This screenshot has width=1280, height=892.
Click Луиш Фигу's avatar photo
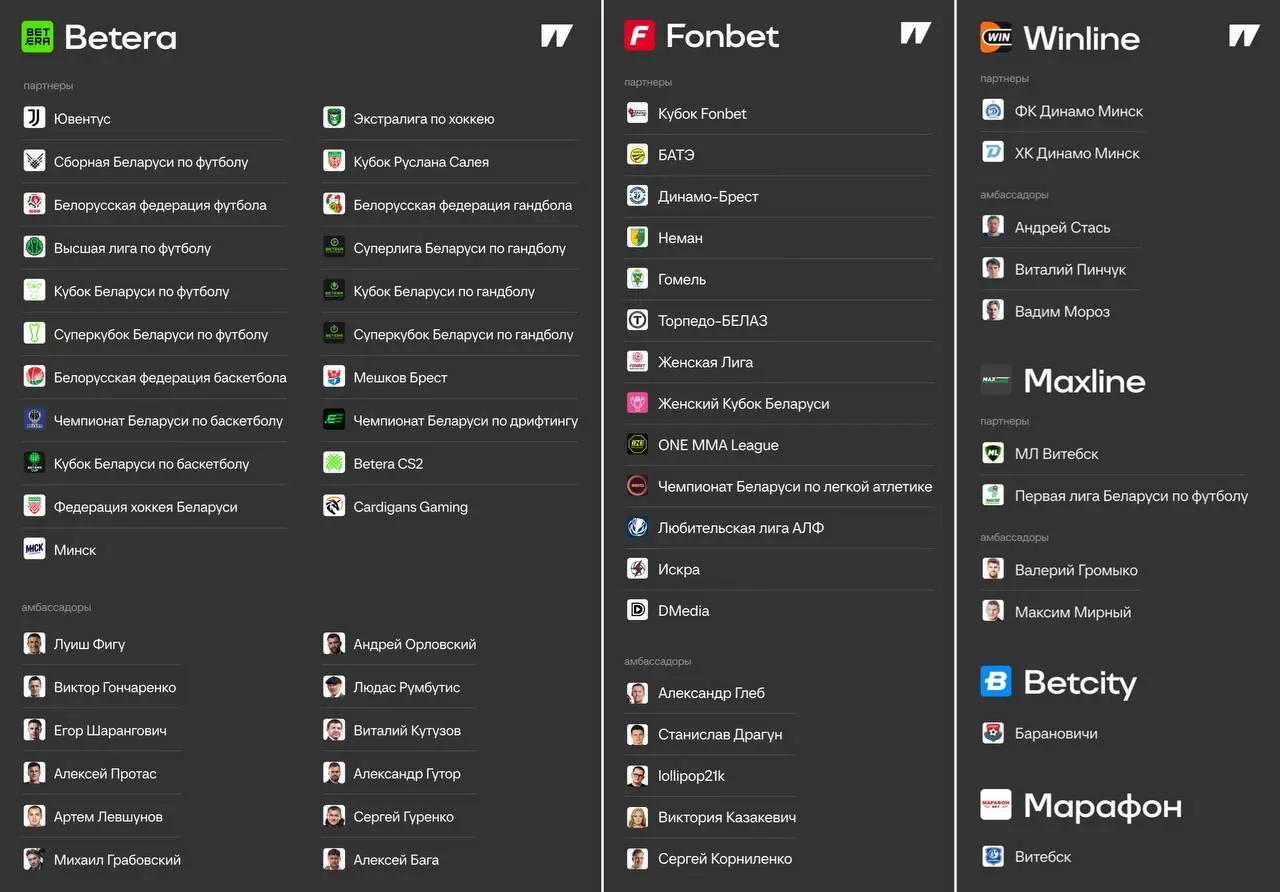[x=35, y=644]
